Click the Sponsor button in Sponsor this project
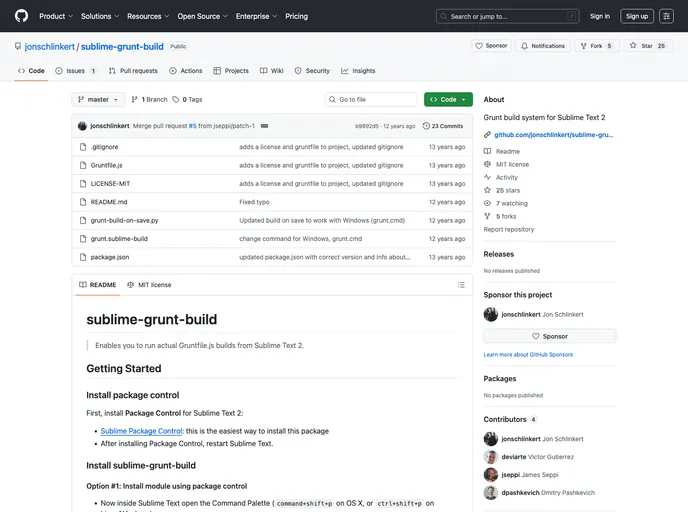Viewport: 688px width, 512px height. pos(550,336)
